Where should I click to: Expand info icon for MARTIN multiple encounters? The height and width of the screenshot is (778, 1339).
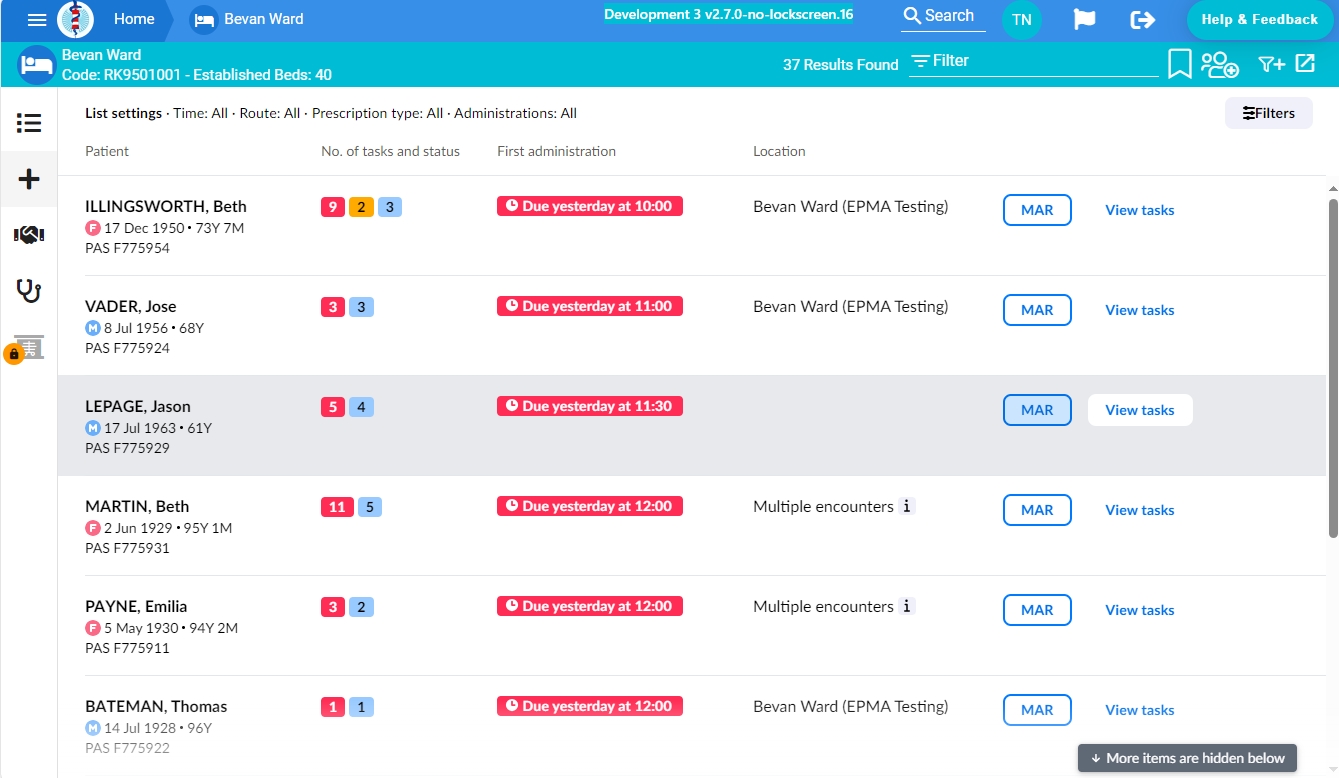[x=906, y=506]
